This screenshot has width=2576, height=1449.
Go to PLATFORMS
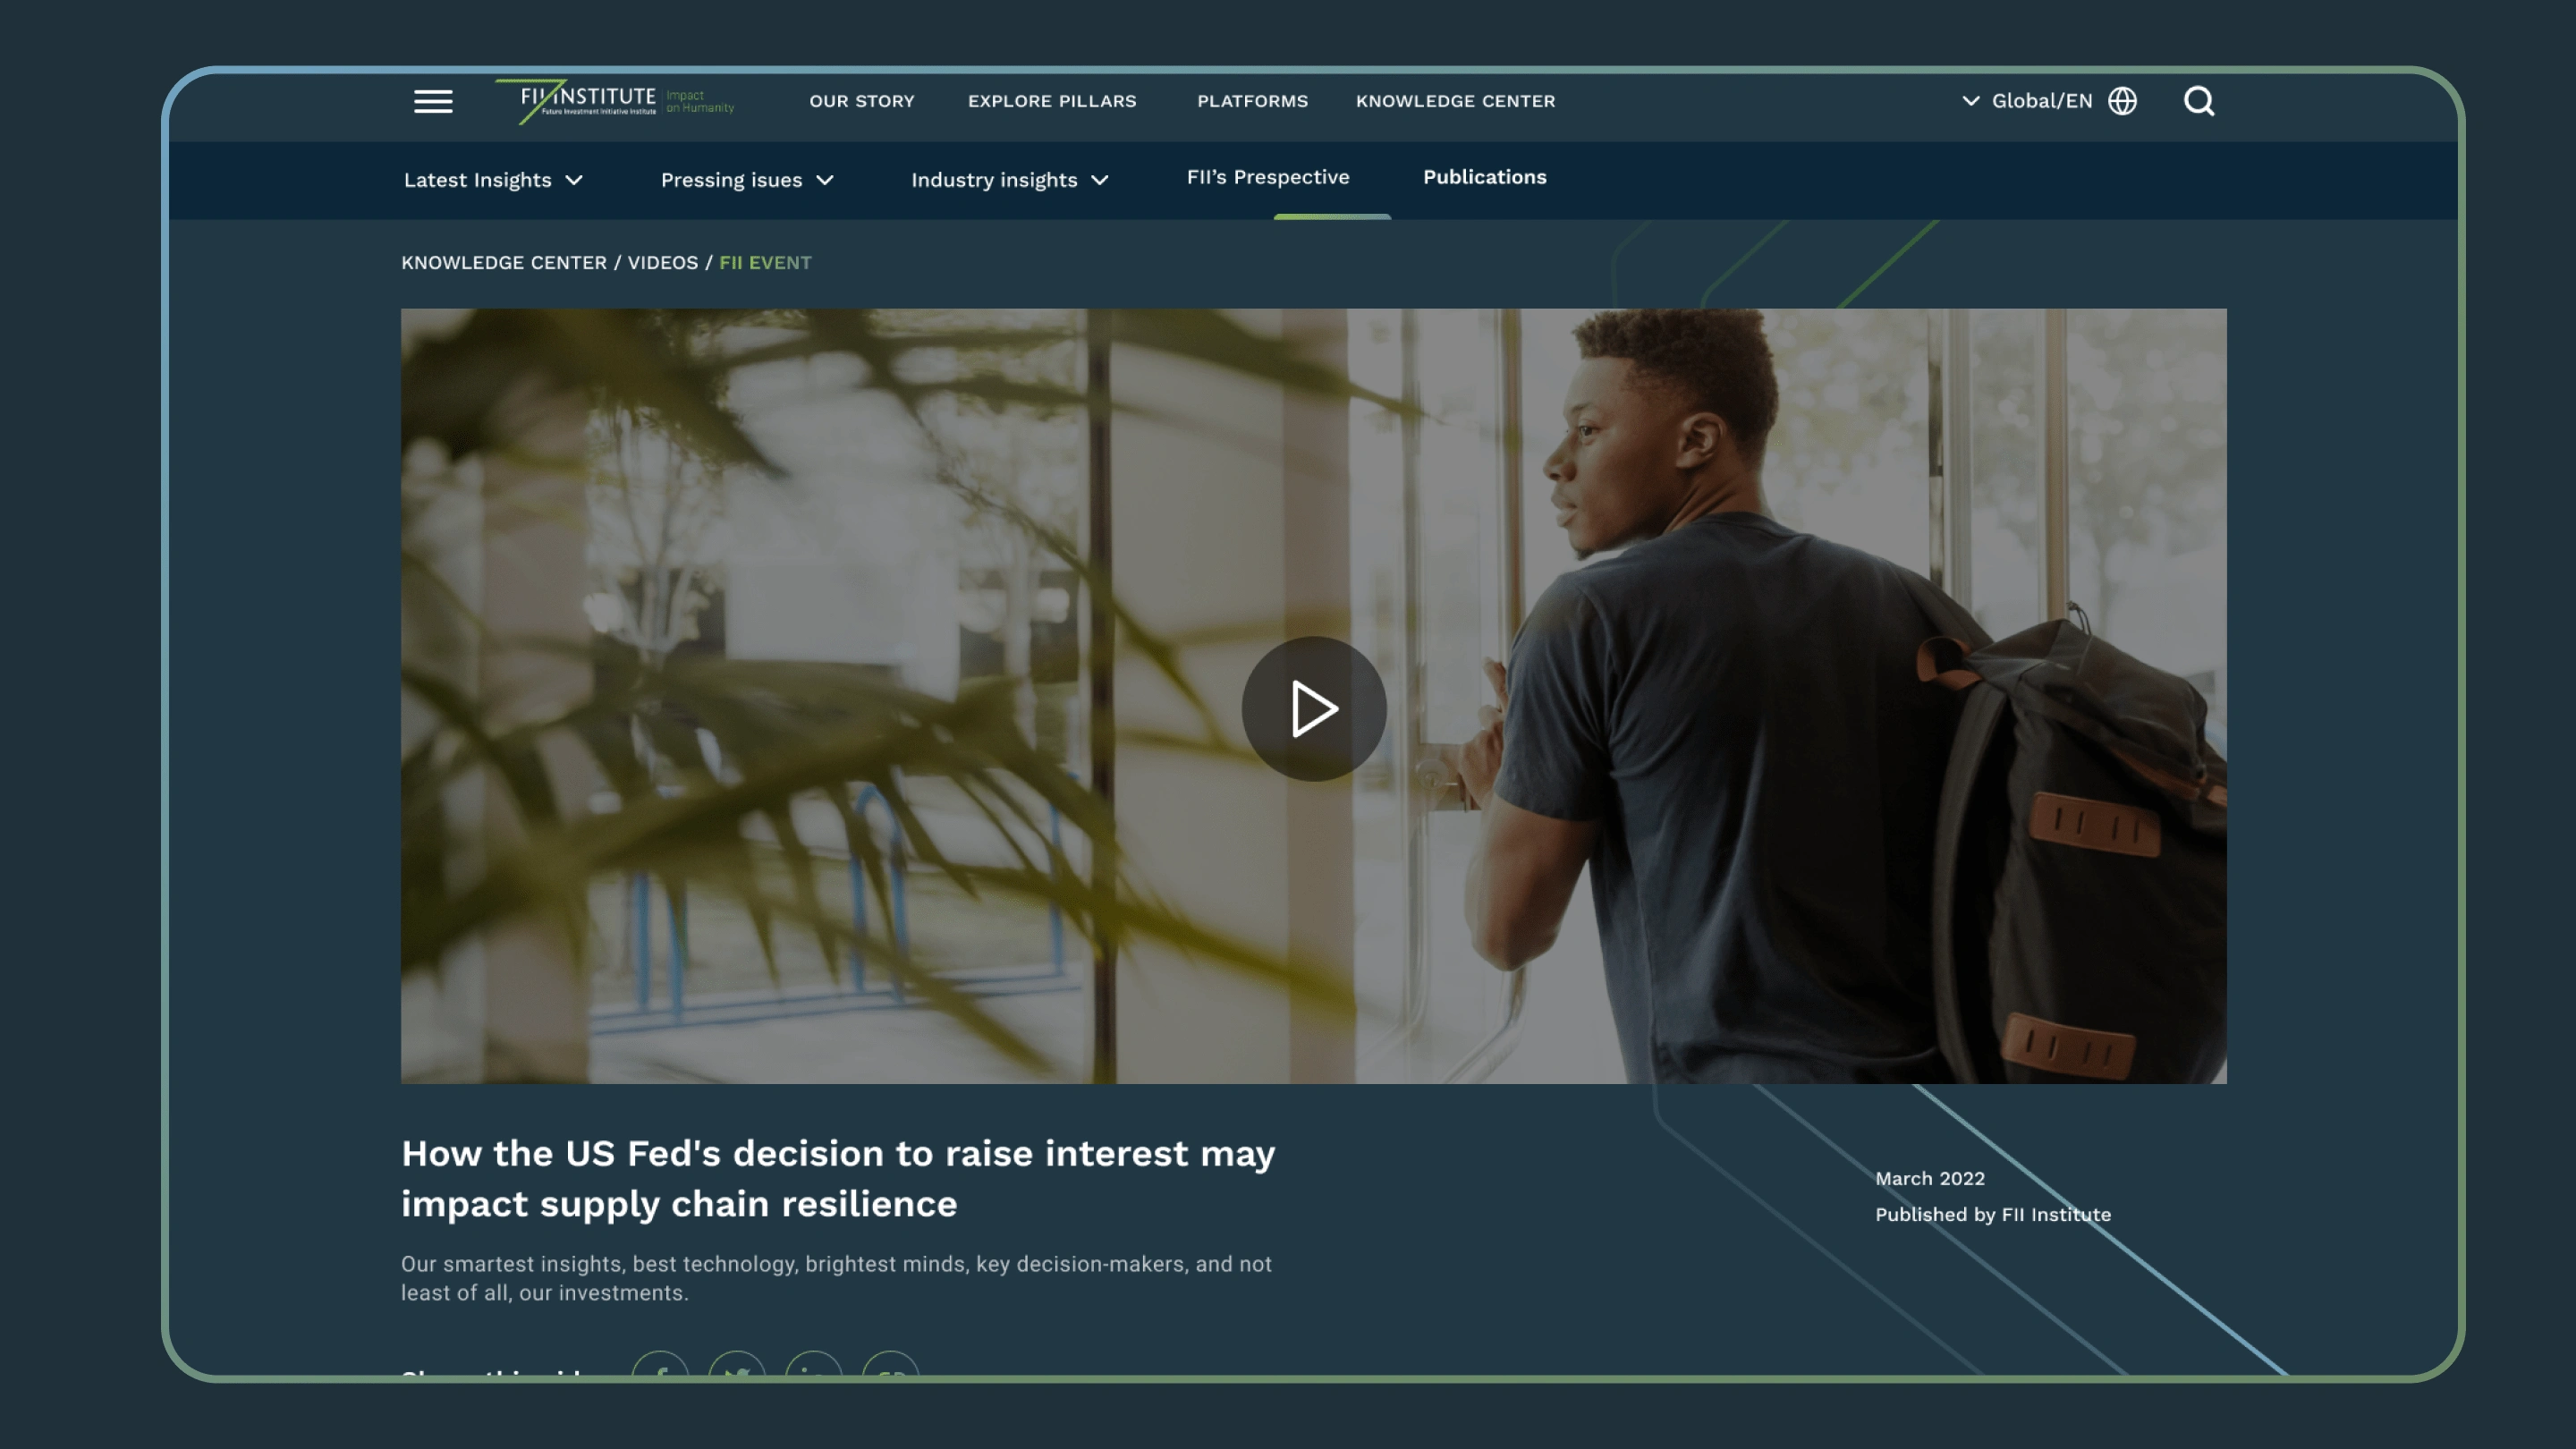(x=1252, y=101)
